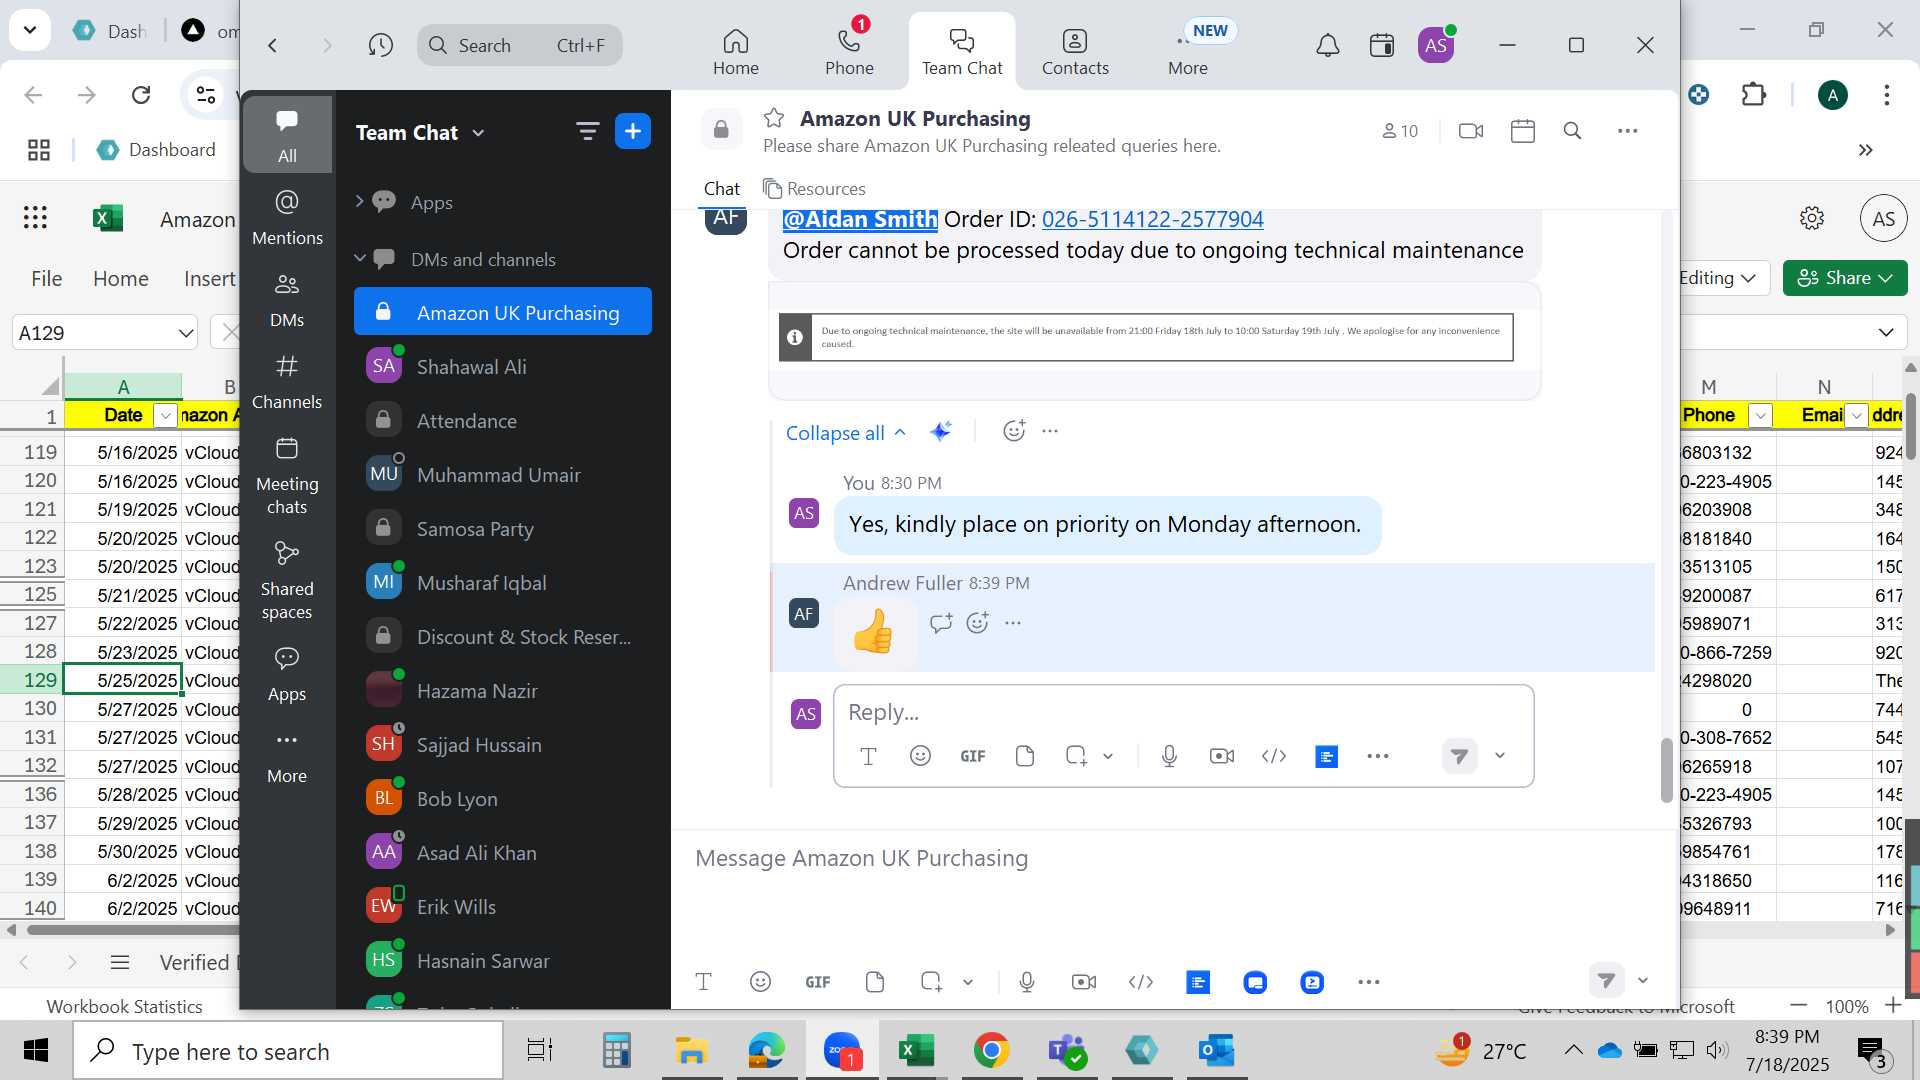Viewport: 1920px width, 1080px height.
Task: Open the calendar icon in Zoom header
Action: point(1382,45)
